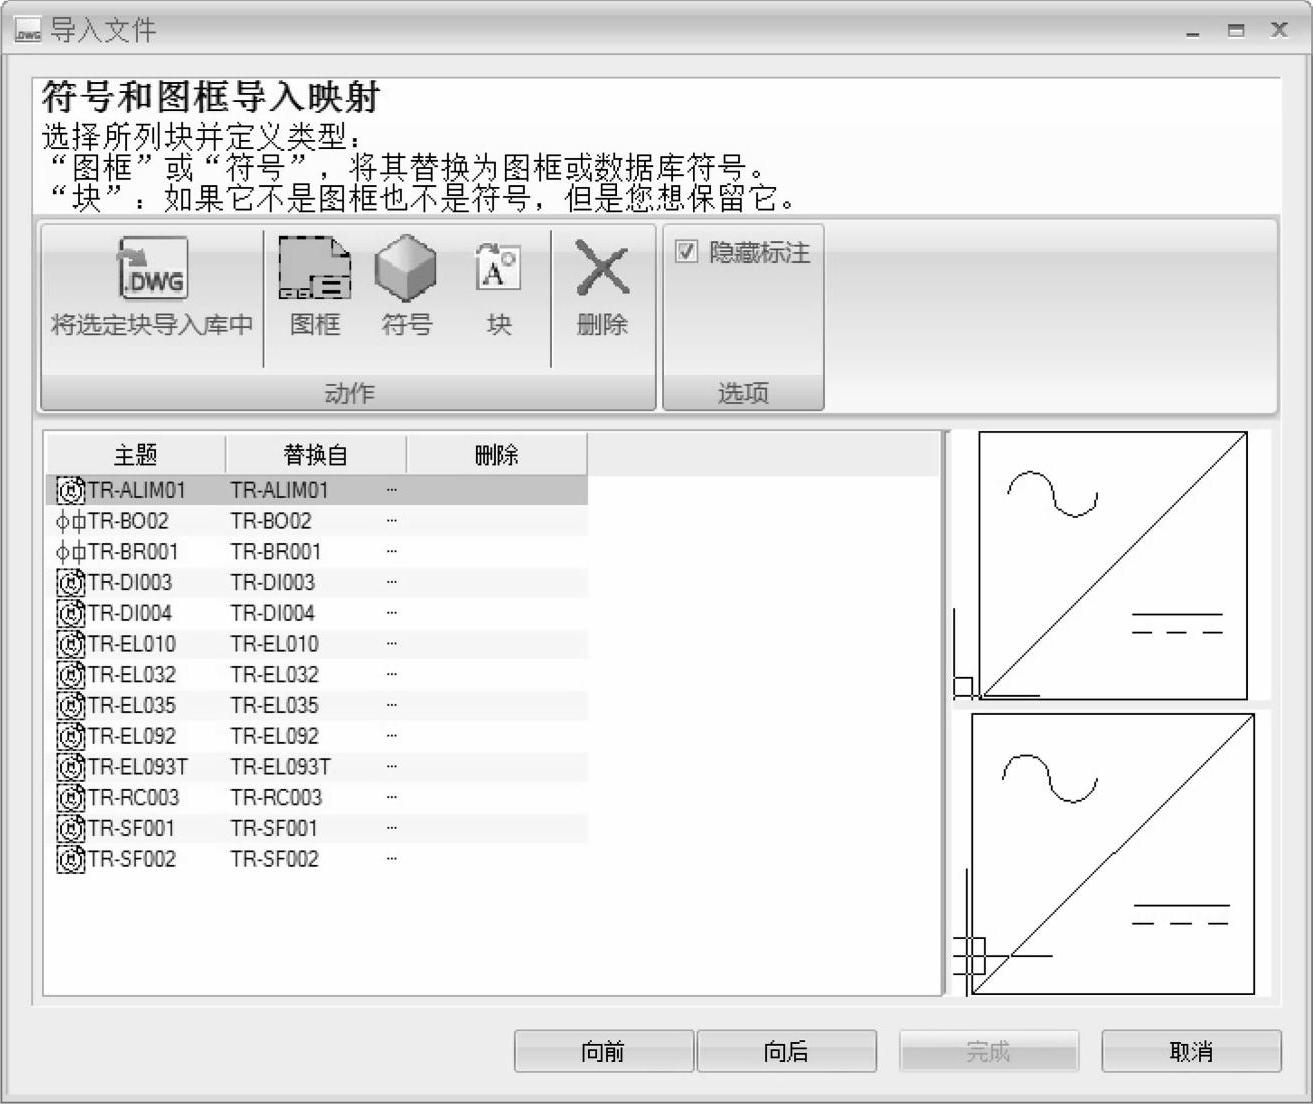Select the 图框 (title block) icon
1313x1104 pixels.
pos(314,270)
